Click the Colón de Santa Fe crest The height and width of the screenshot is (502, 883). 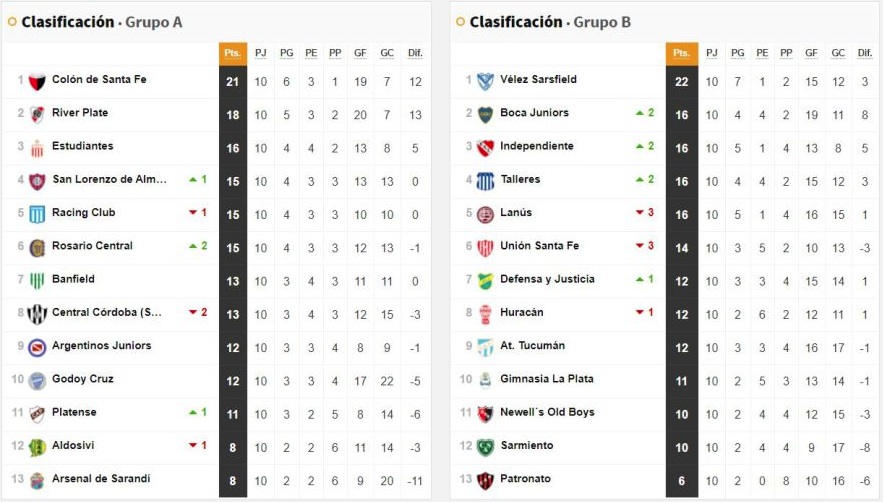[x=37, y=81]
